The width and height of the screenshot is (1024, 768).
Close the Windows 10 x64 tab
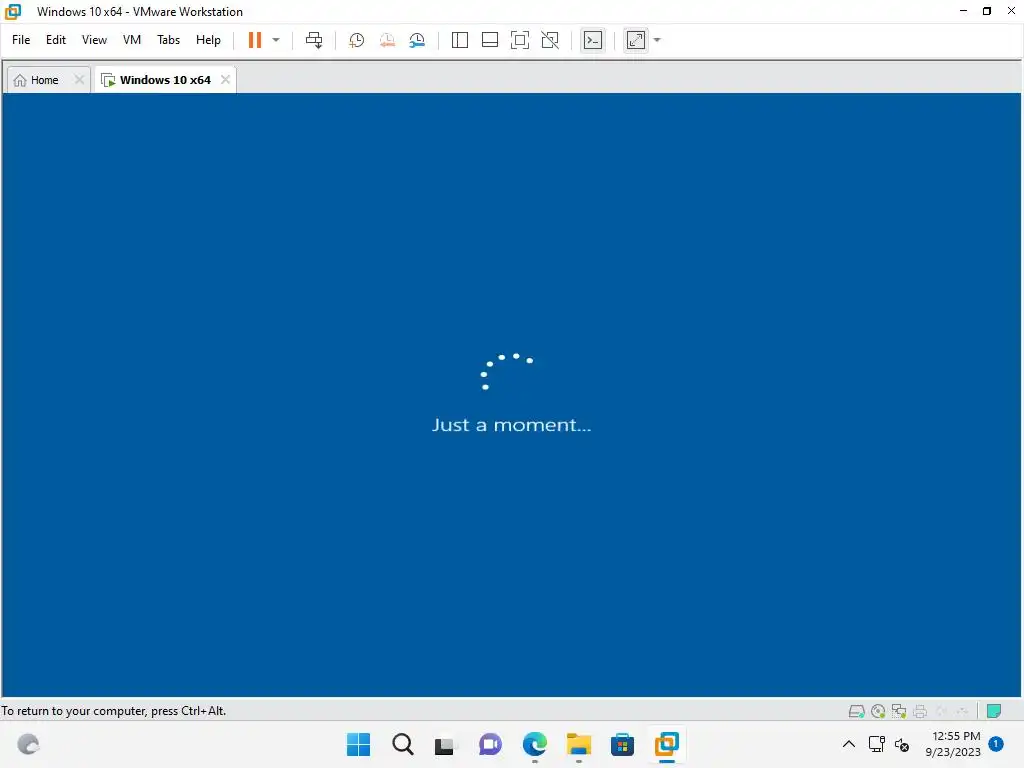coord(225,80)
